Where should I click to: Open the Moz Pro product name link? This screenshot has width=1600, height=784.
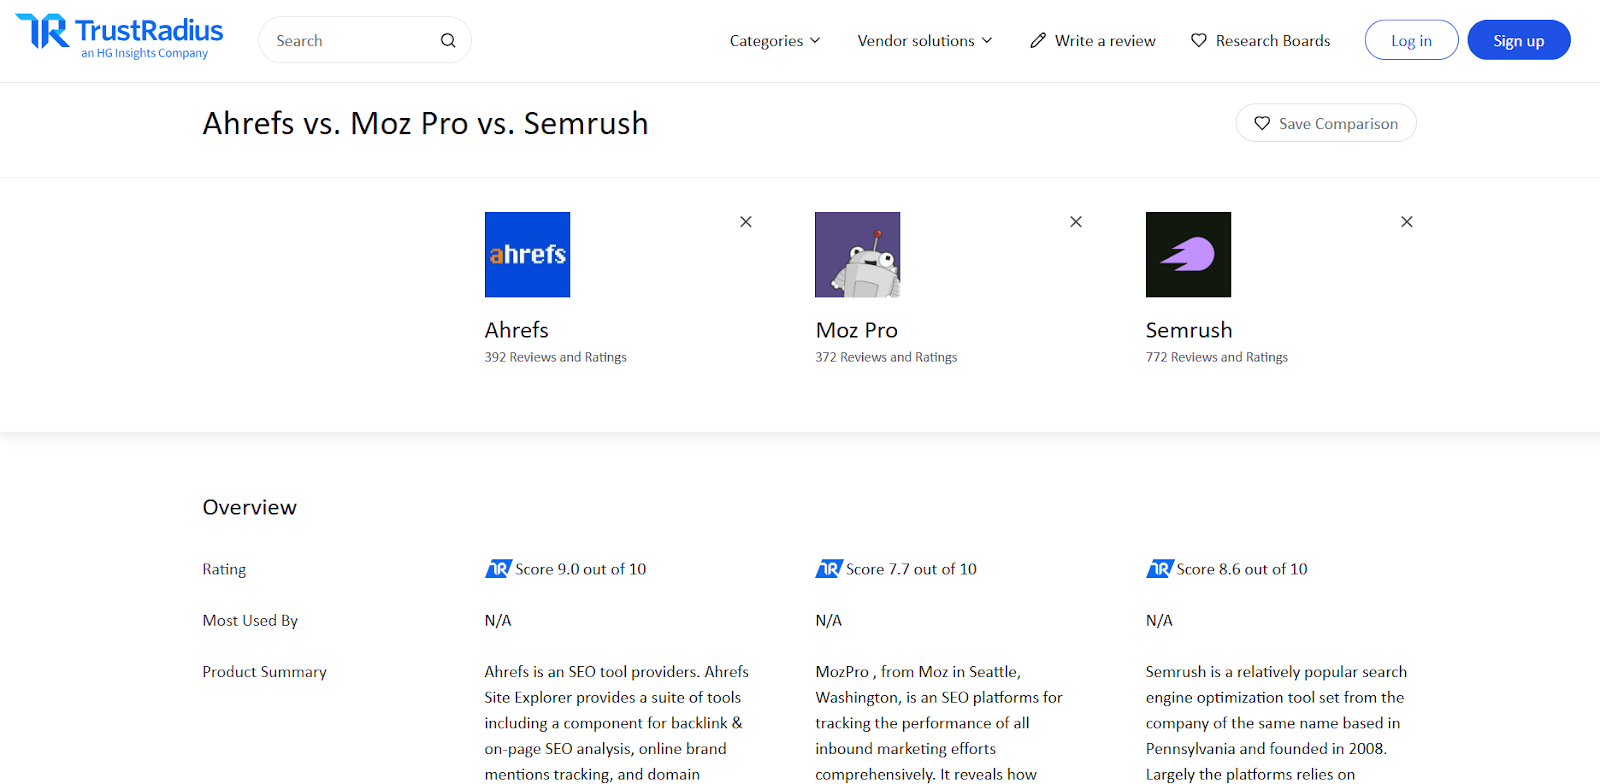(857, 330)
